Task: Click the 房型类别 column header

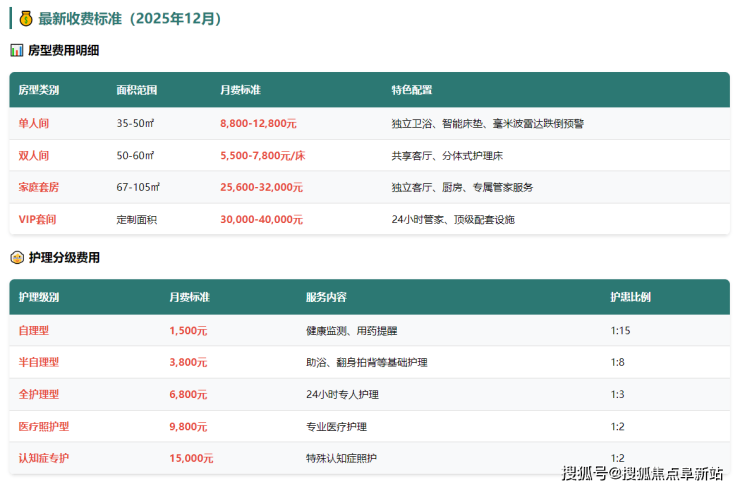Action: pos(39,90)
